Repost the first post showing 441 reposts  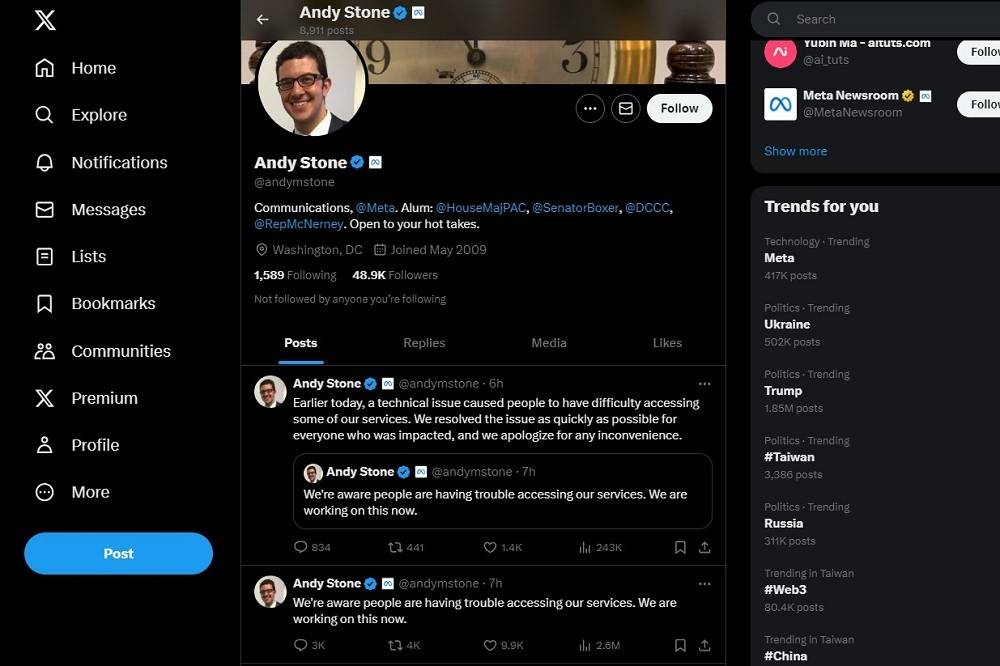tap(406, 547)
